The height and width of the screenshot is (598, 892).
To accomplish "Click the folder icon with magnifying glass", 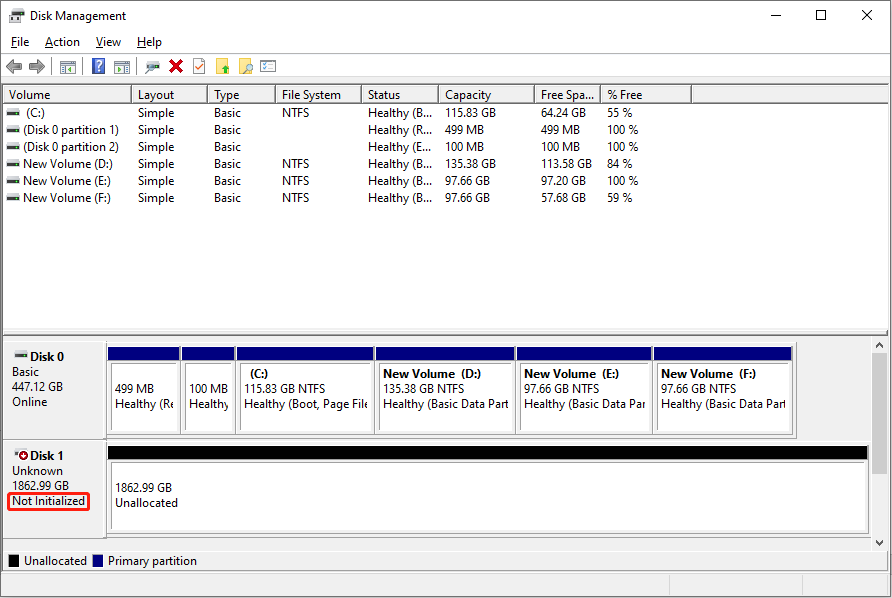I will coord(246,67).
